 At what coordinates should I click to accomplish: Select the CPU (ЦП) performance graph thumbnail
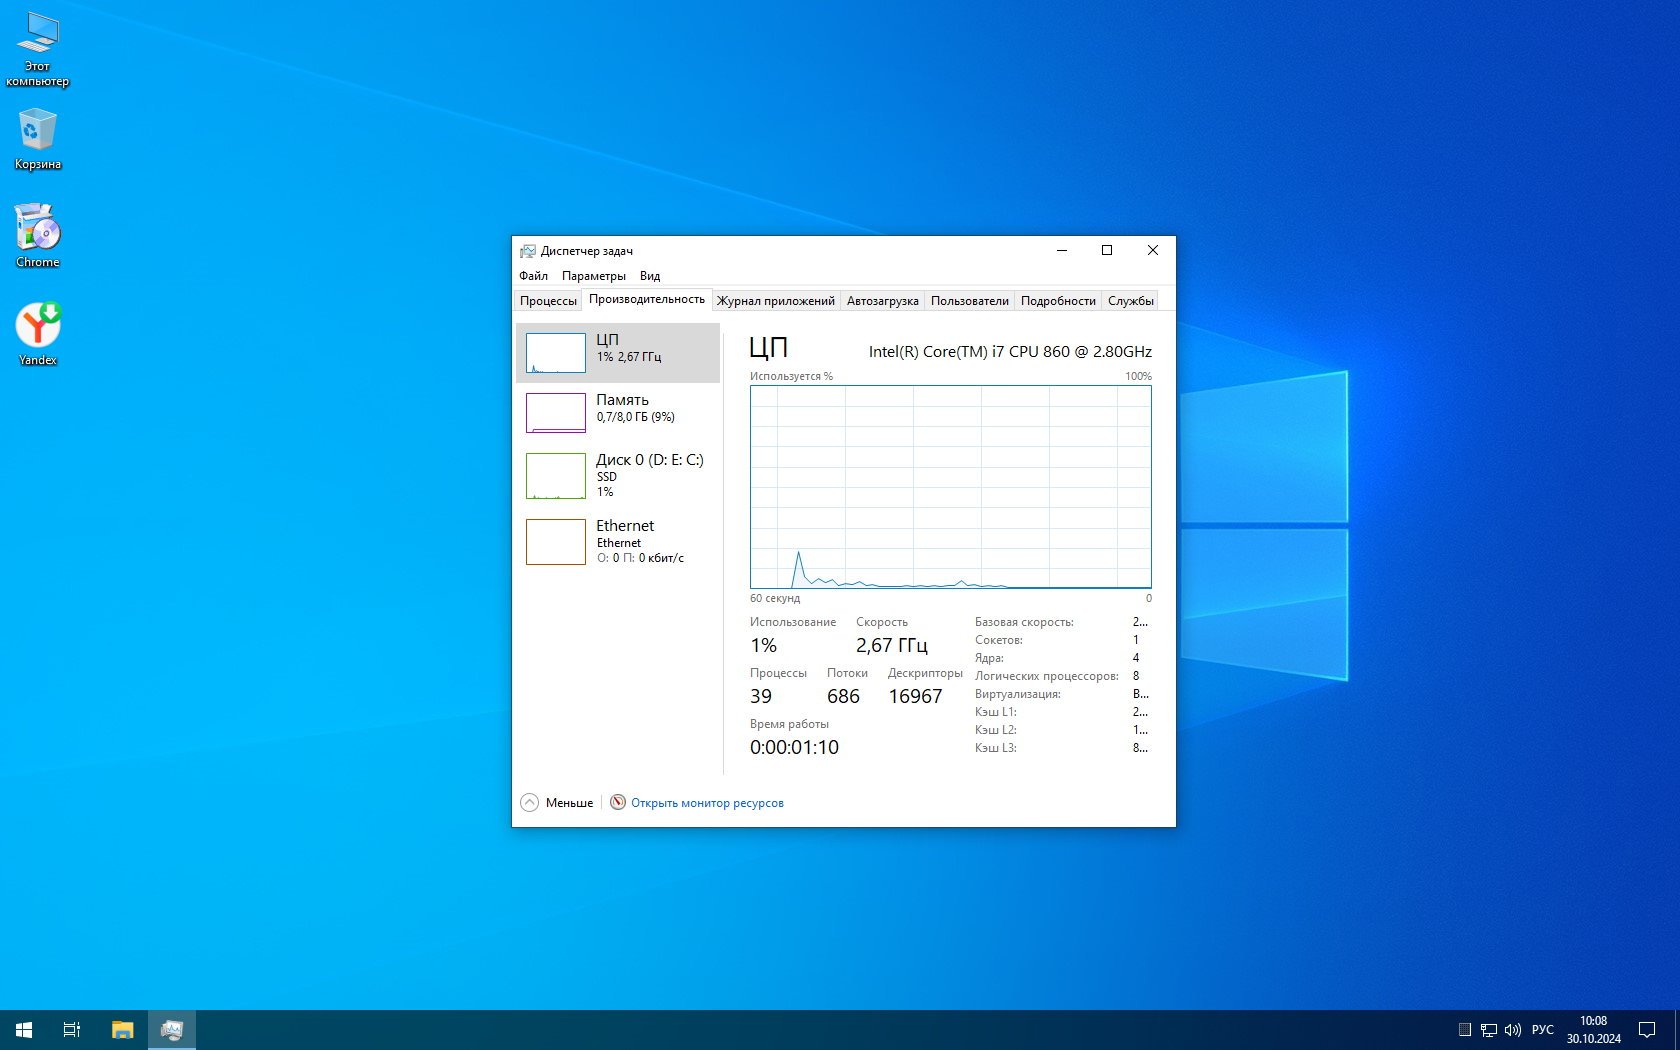point(556,353)
